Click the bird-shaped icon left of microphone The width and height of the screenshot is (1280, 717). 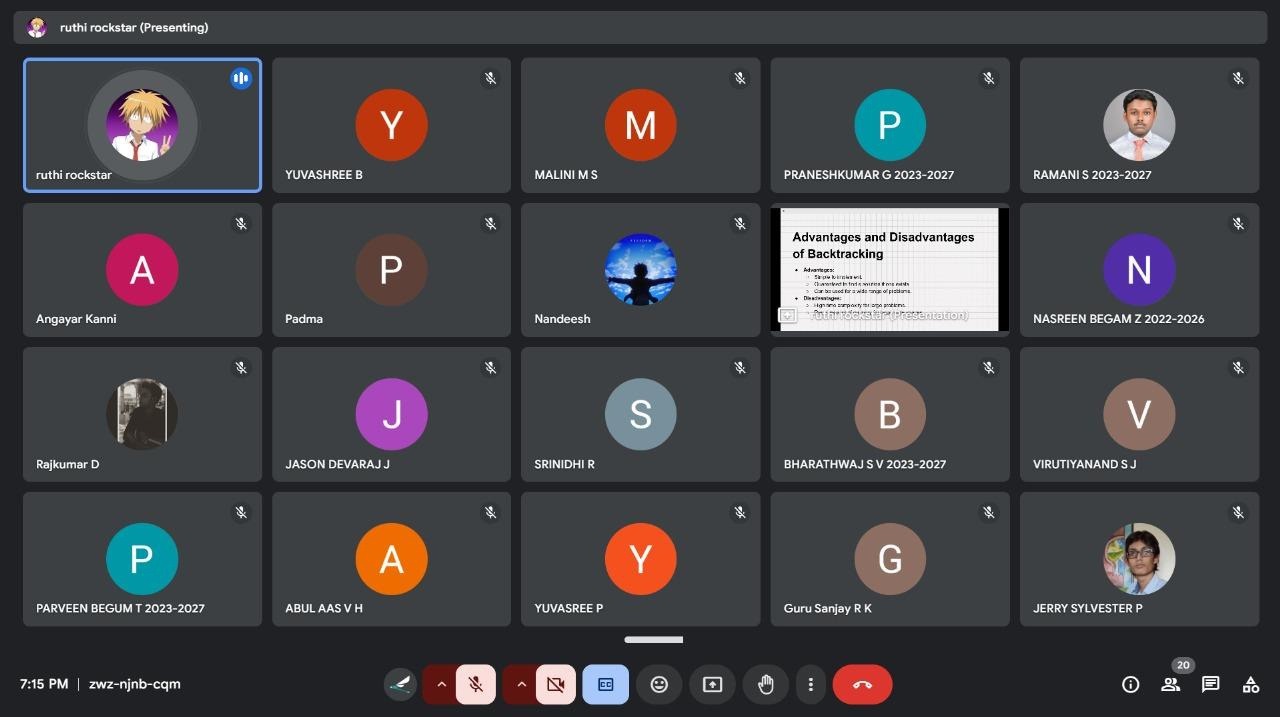point(400,684)
